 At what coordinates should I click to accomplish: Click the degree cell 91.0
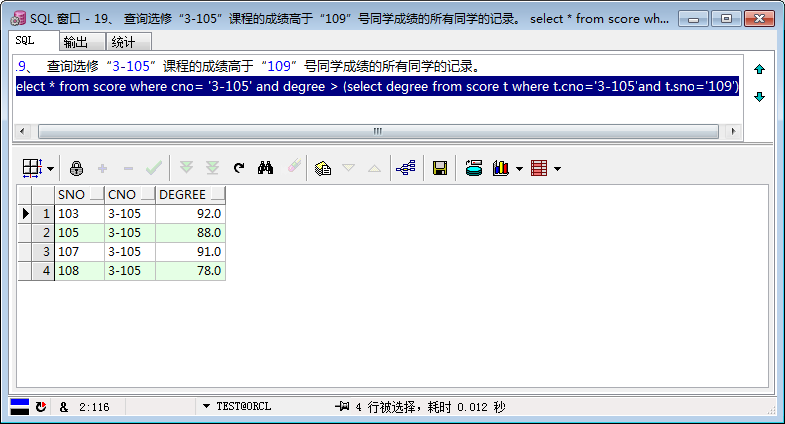(191, 252)
